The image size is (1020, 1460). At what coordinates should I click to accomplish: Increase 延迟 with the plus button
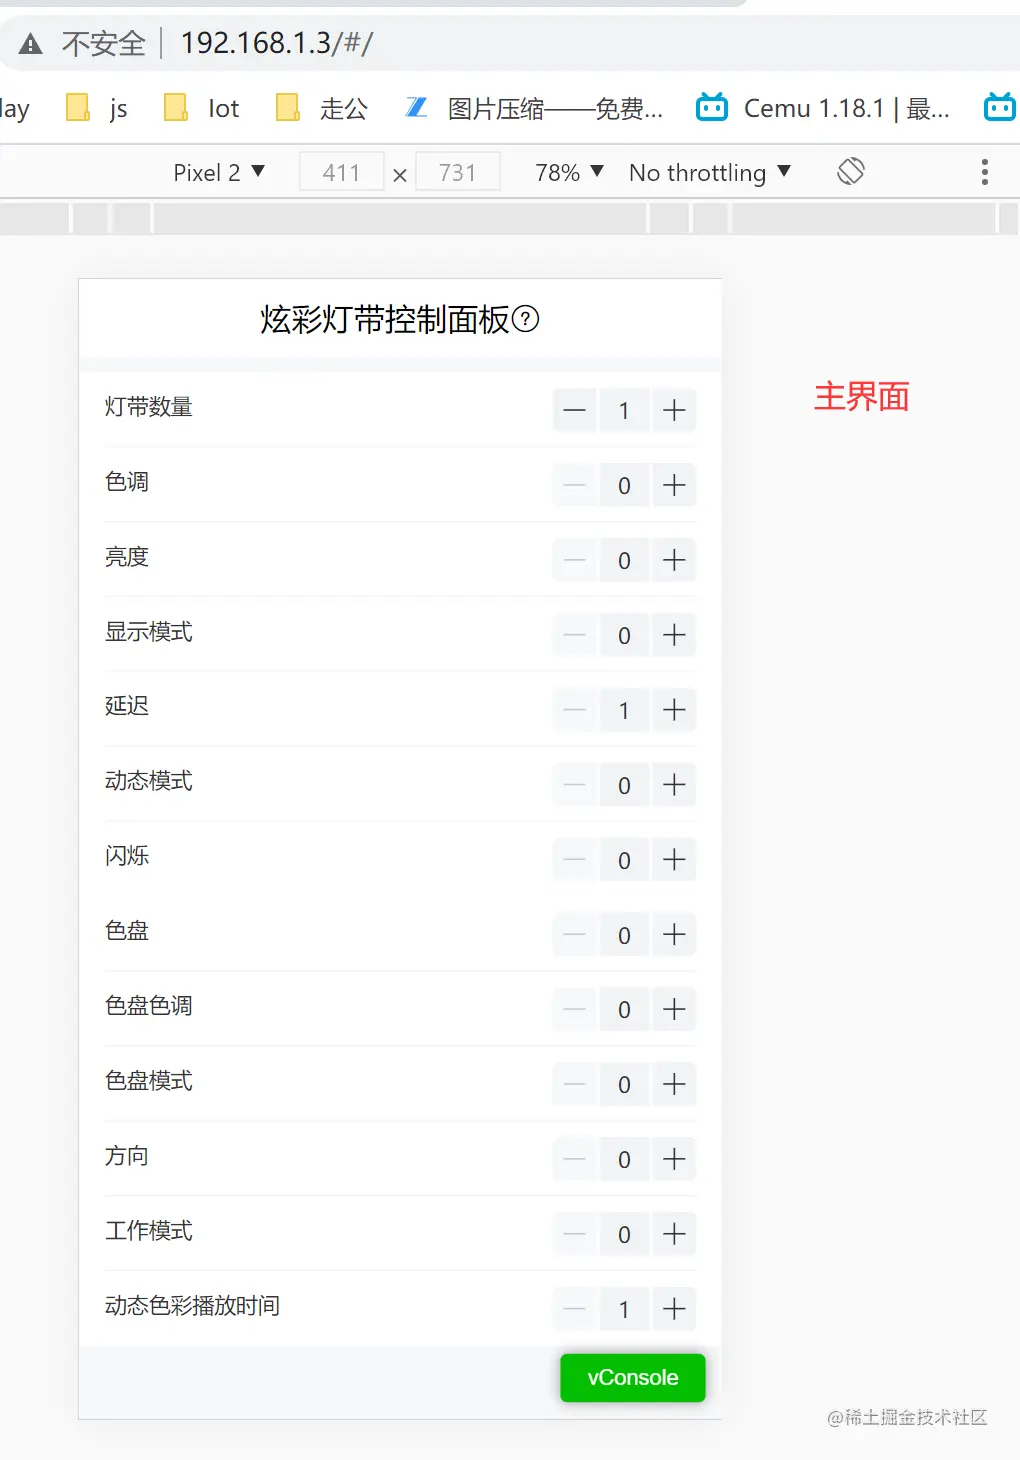[x=674, y=710]
